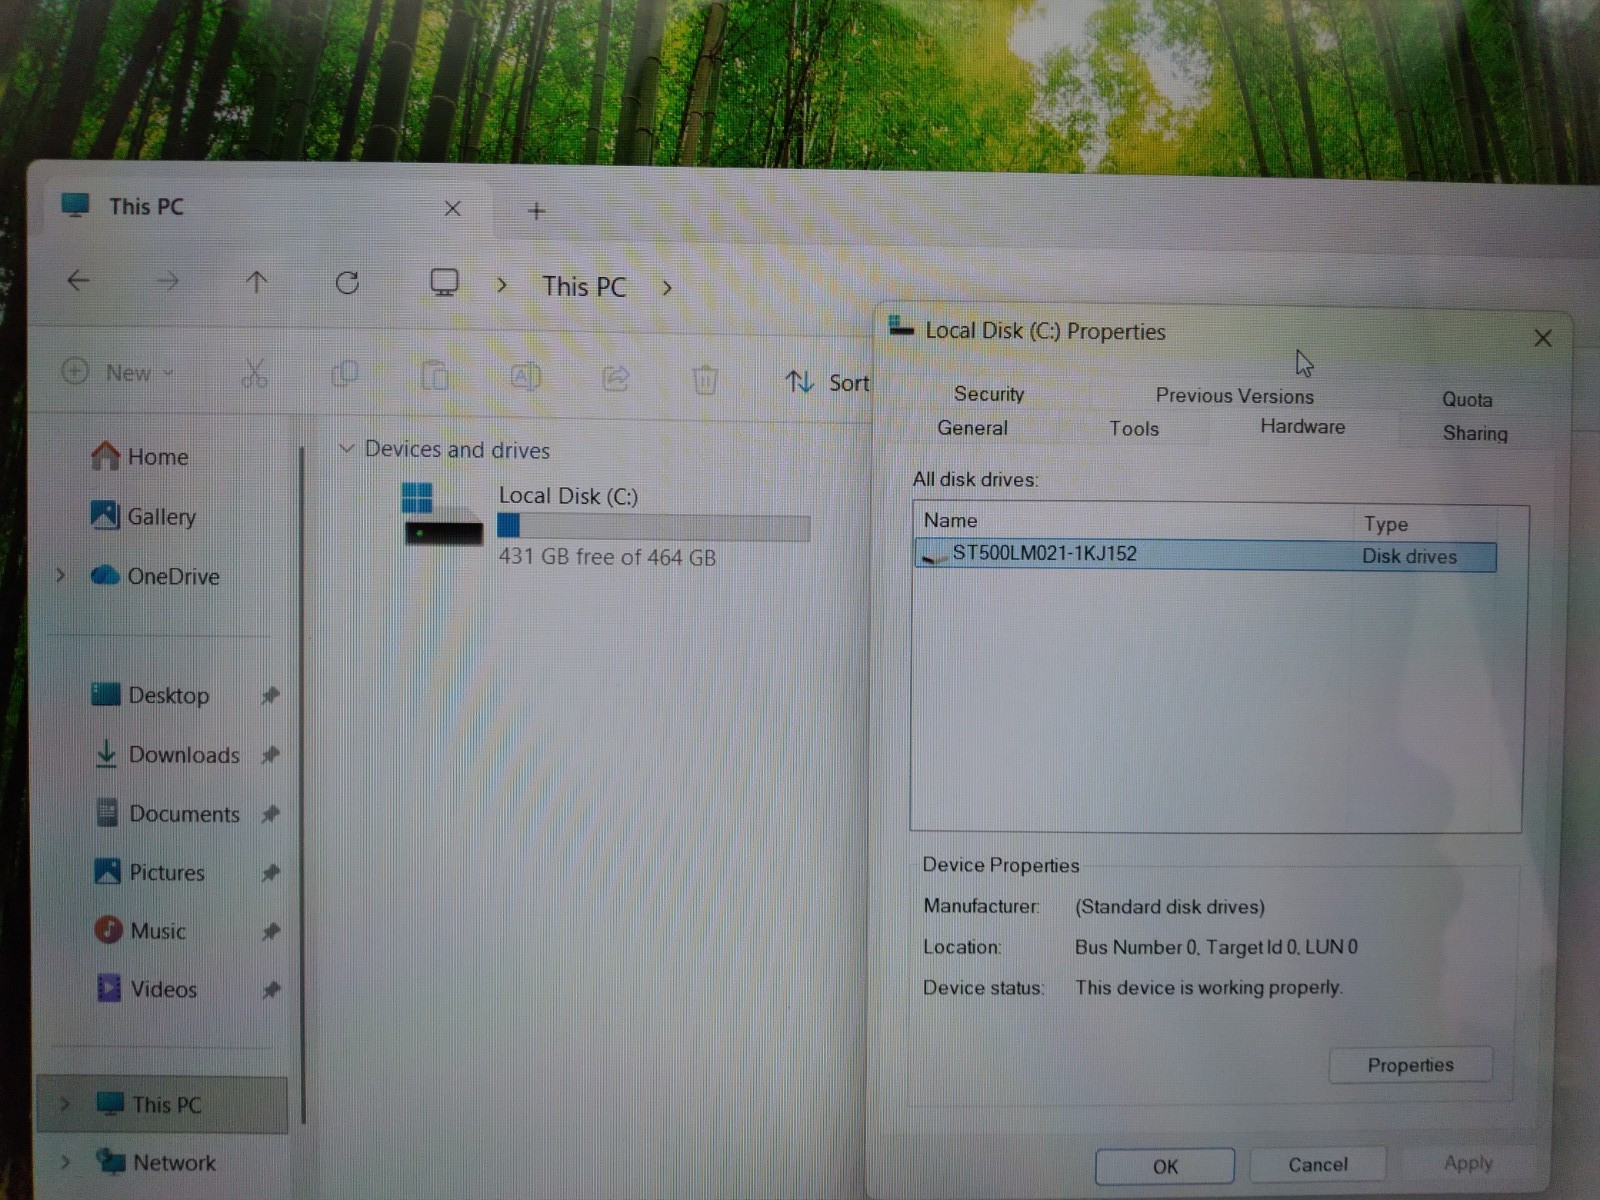The width and height of the screenshot is (1600, 1200).
Task: Select OneDrive in the sidebar
Action: pyautogui.click(x=155, y=576)
